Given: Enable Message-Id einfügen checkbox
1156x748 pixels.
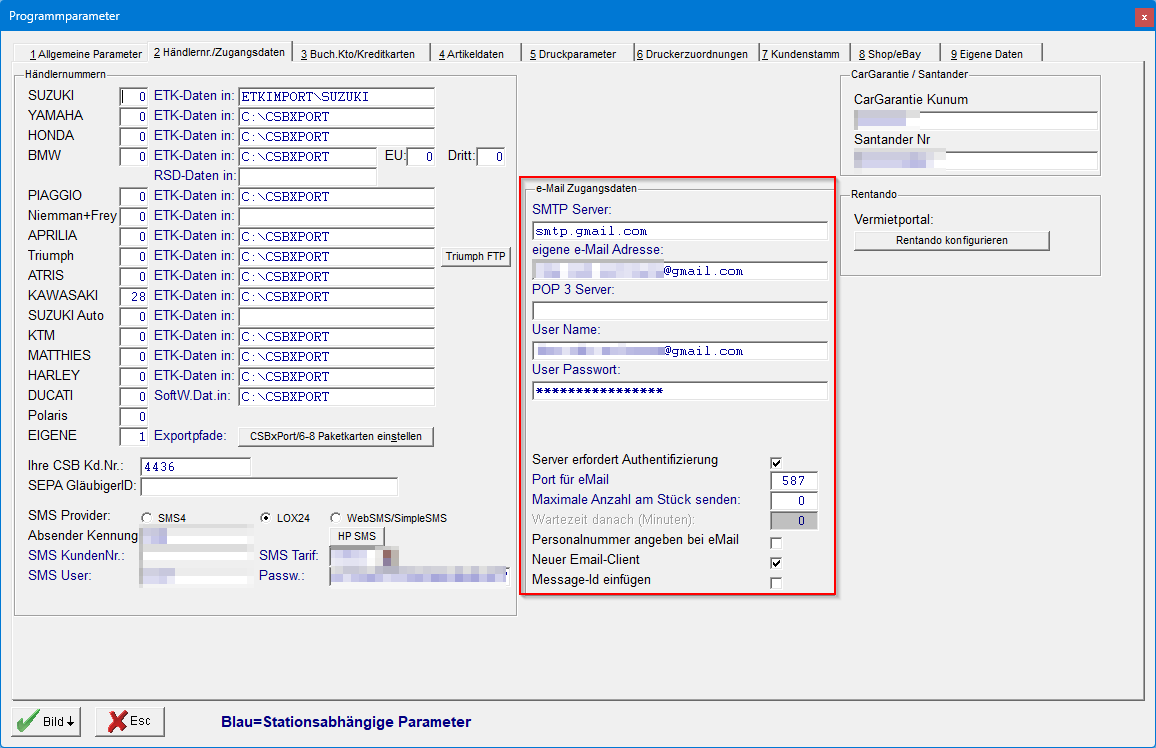Looking at the screenshot, I should tap(776, 583).
